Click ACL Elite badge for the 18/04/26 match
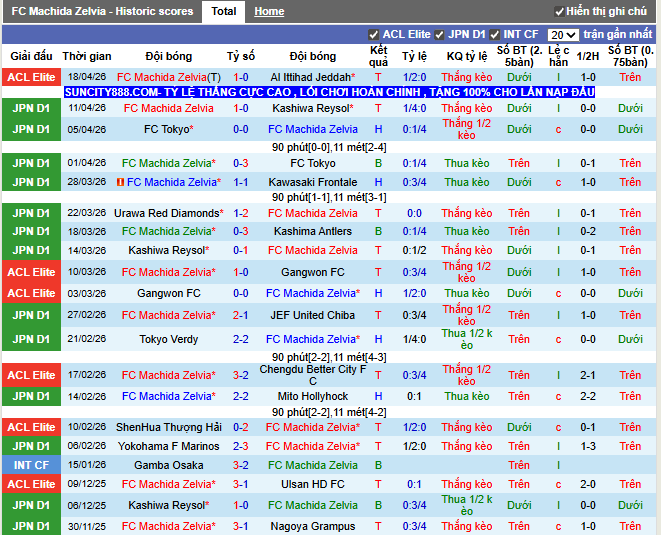This screenshot has height=535, width=661. (31, 77)
